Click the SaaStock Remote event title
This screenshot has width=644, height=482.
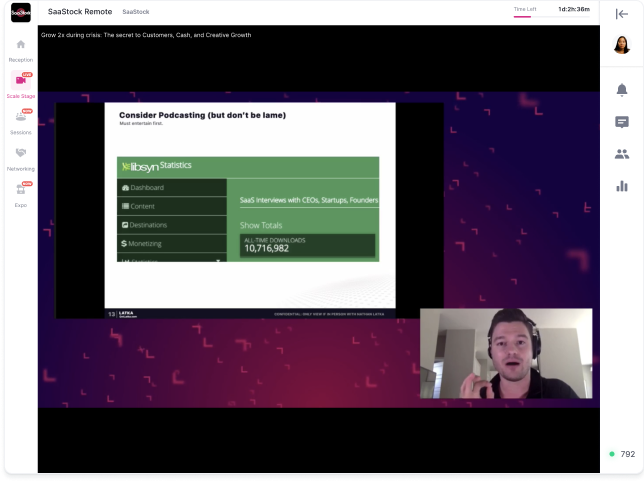pos(79,12)
